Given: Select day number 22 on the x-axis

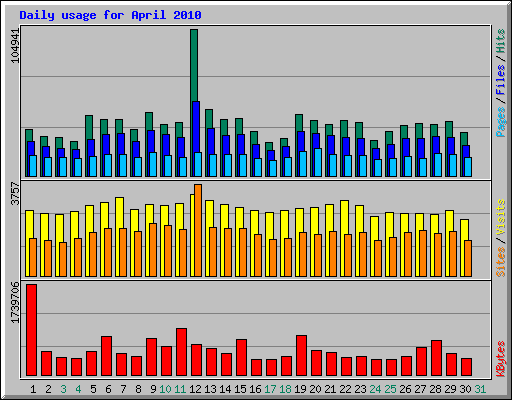Looking at the screenshot, I should click(345, 389).
